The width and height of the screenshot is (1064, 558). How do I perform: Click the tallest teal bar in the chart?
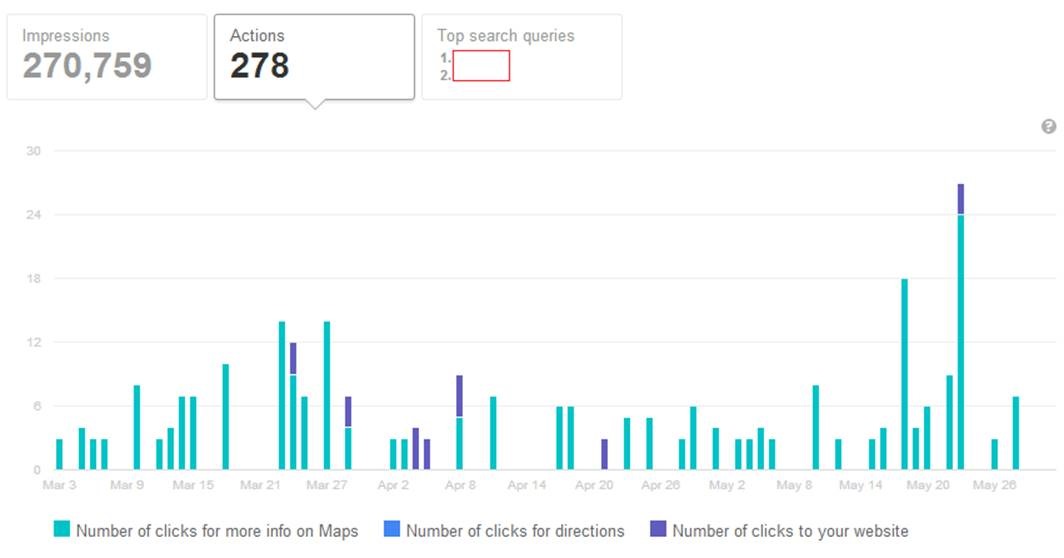coord(961,340)
